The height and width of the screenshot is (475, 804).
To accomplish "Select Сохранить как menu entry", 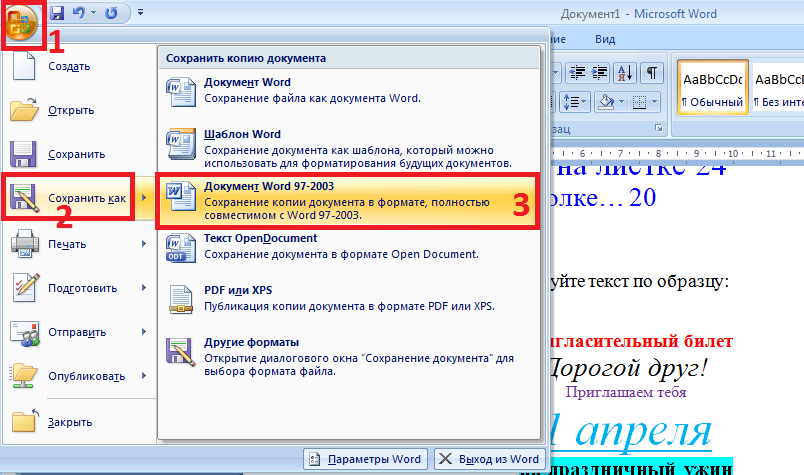I will 69,198.
